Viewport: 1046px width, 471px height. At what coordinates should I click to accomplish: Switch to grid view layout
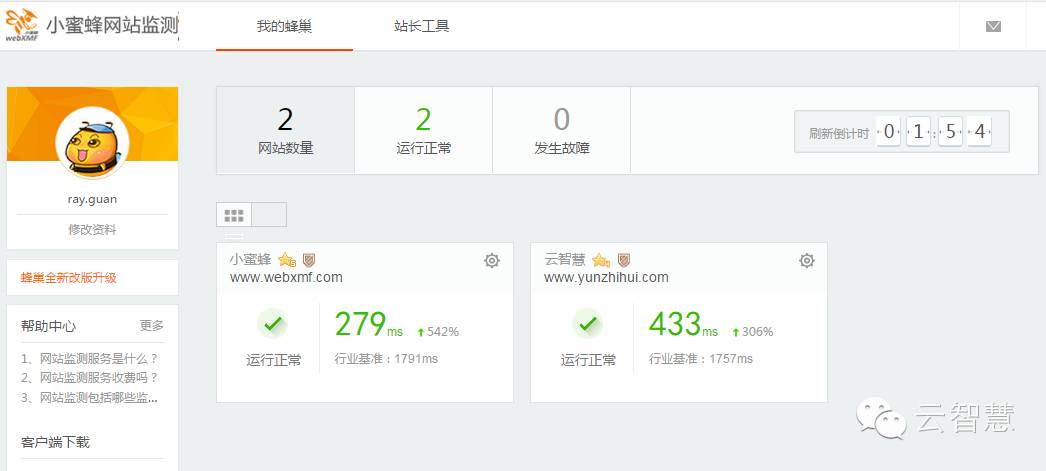[233, 215]
